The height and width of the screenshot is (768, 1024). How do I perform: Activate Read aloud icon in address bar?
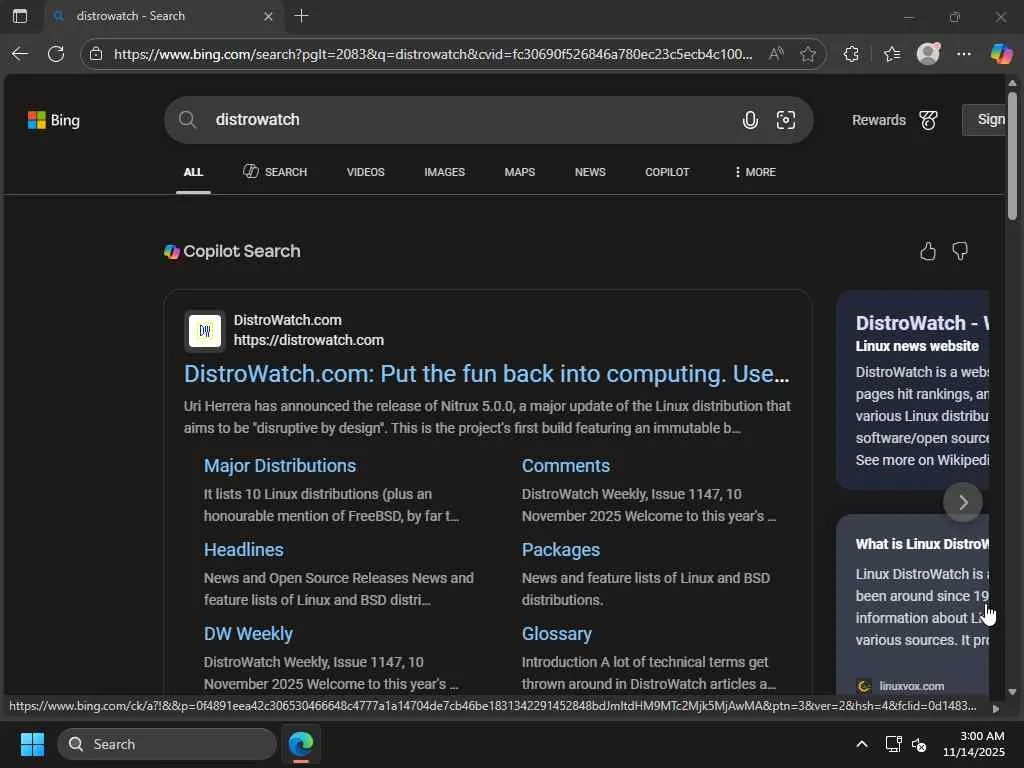[776, 54]
